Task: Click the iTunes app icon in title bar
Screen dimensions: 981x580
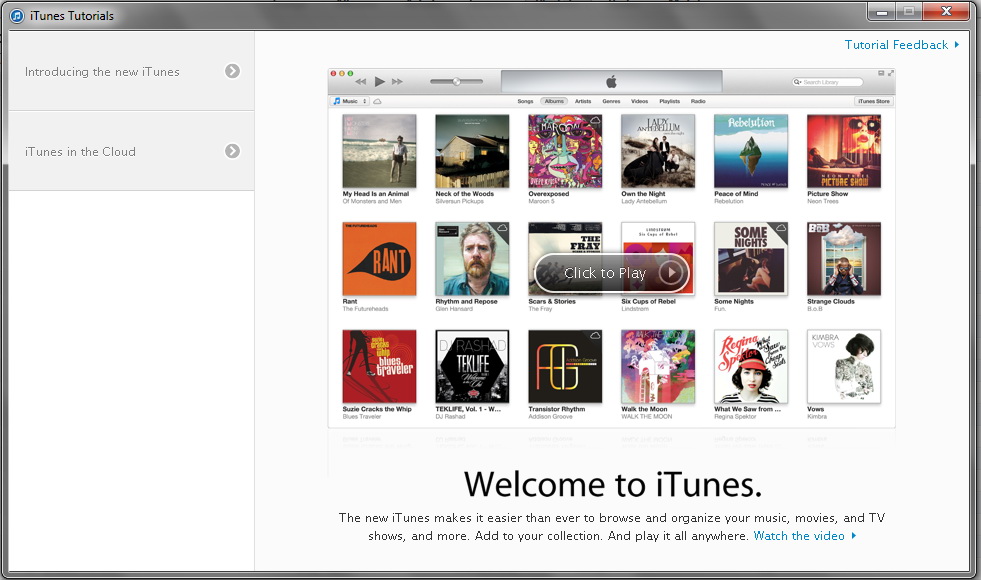Action: (17, 16)
